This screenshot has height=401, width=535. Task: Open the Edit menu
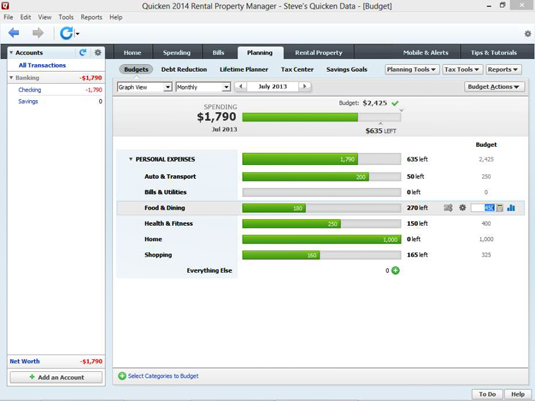(25, 17)
